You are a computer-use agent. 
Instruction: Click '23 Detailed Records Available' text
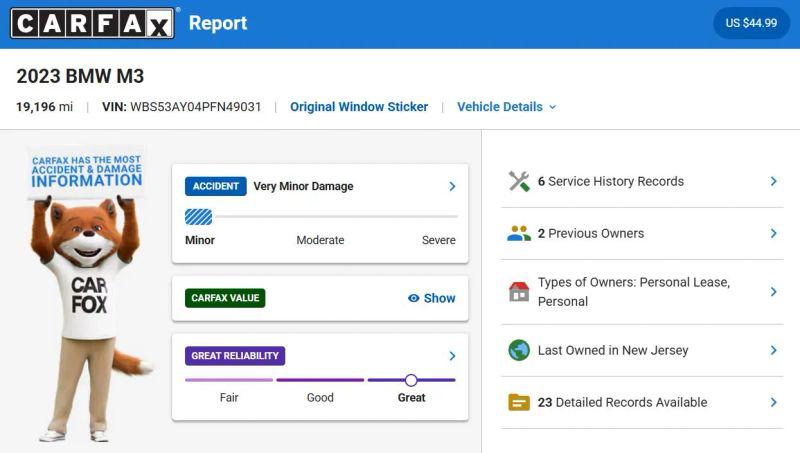pyautogui.click(x=622, y=402)
